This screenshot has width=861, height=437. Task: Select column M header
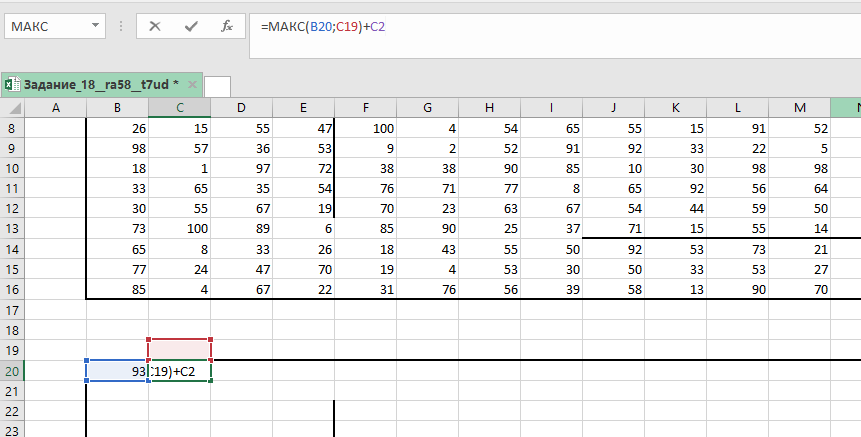pyautogui.click(x=799, y=108)
